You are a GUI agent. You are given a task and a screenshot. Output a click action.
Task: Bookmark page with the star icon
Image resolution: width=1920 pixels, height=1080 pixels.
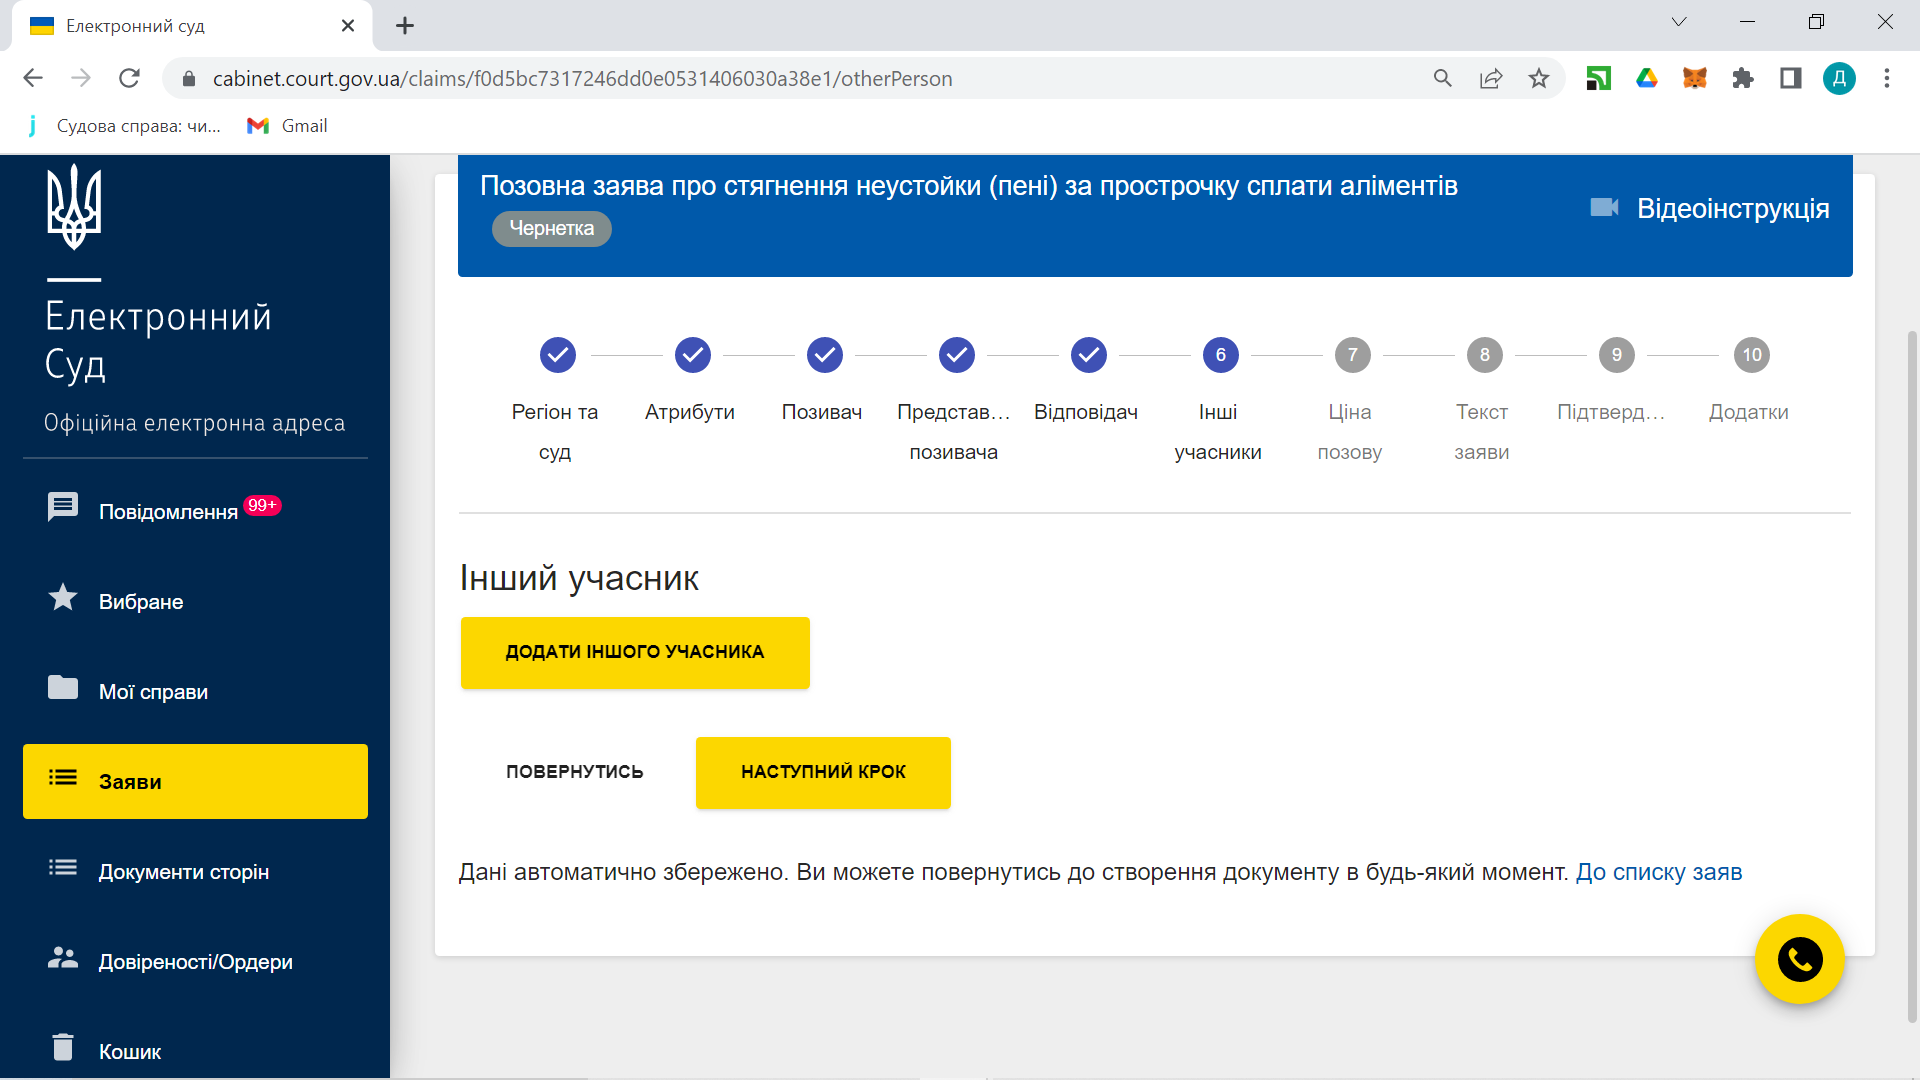click(x=1538, y=78)
